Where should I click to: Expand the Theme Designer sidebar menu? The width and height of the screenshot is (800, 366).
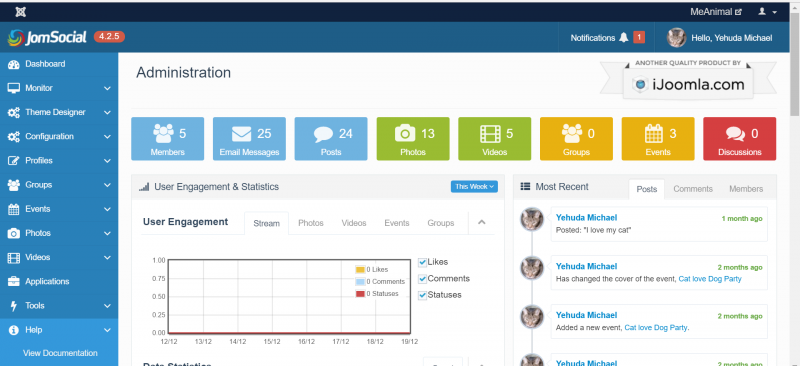[59, 112]
